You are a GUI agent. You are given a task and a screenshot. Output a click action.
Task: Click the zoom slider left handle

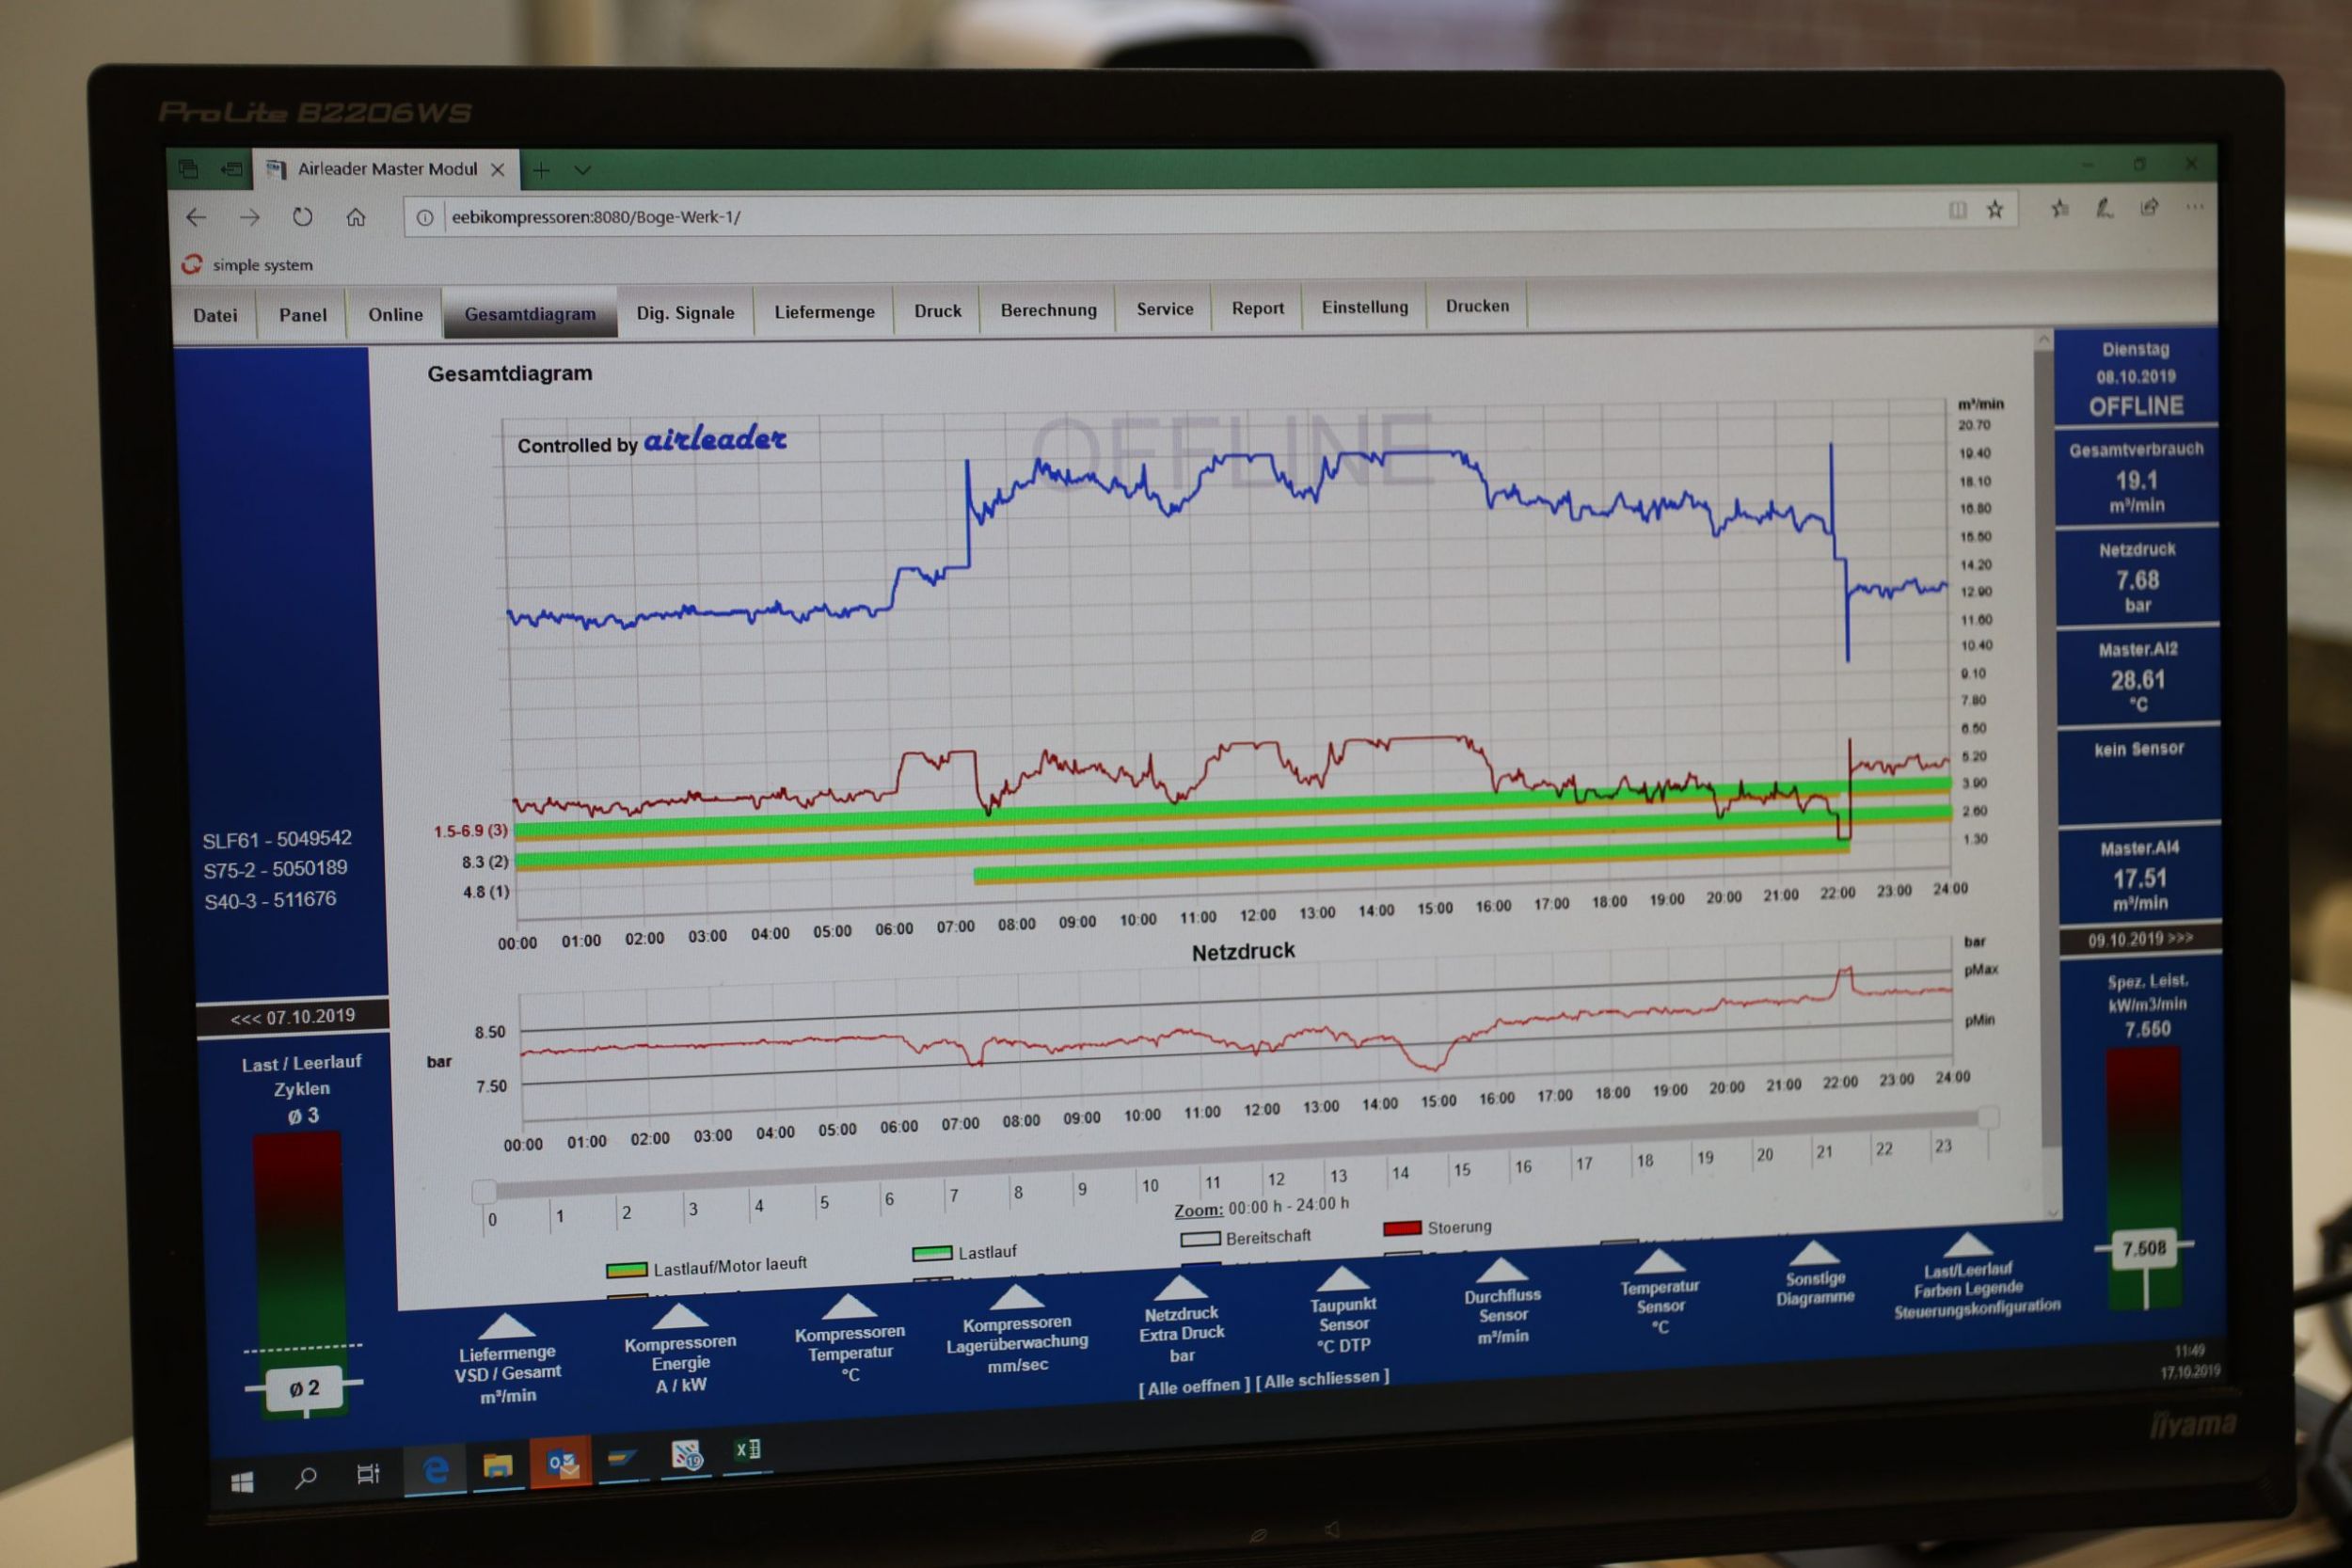484,1191
